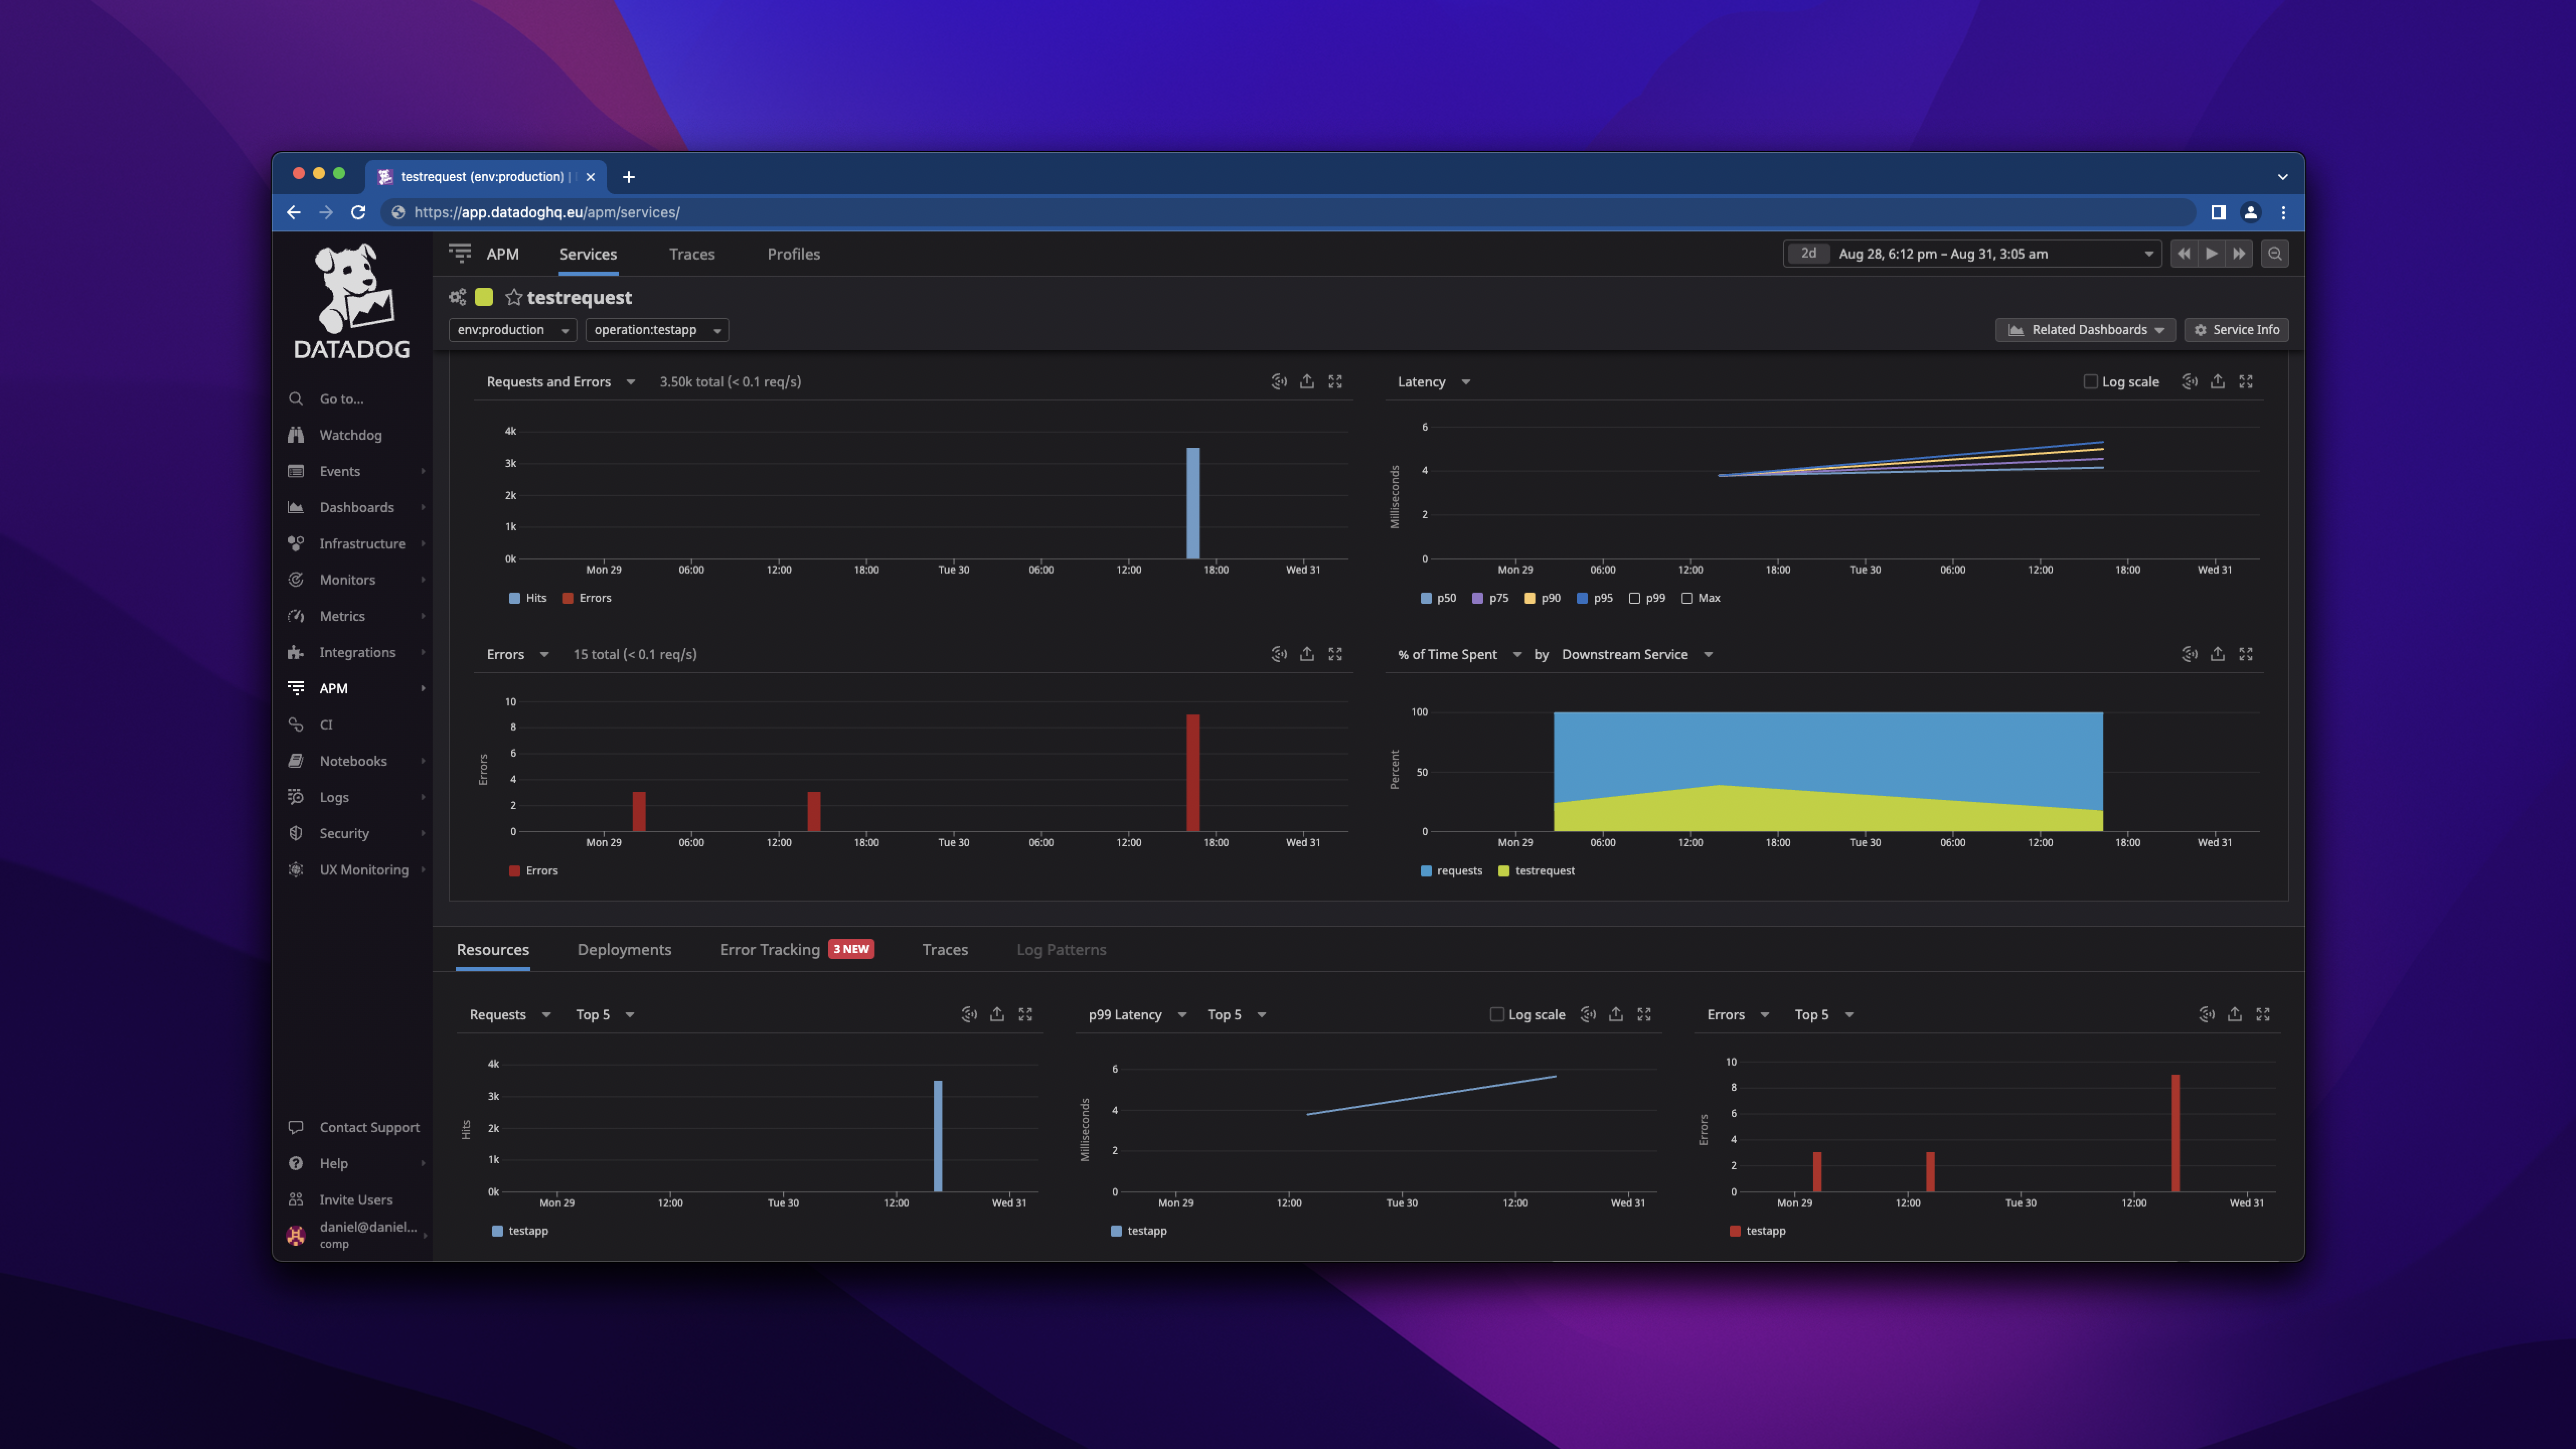The width and height of the screenshot is (2576, 1449).
Task: Enable Log scale on Latency graph
Action: click(x=2091, y=382)
